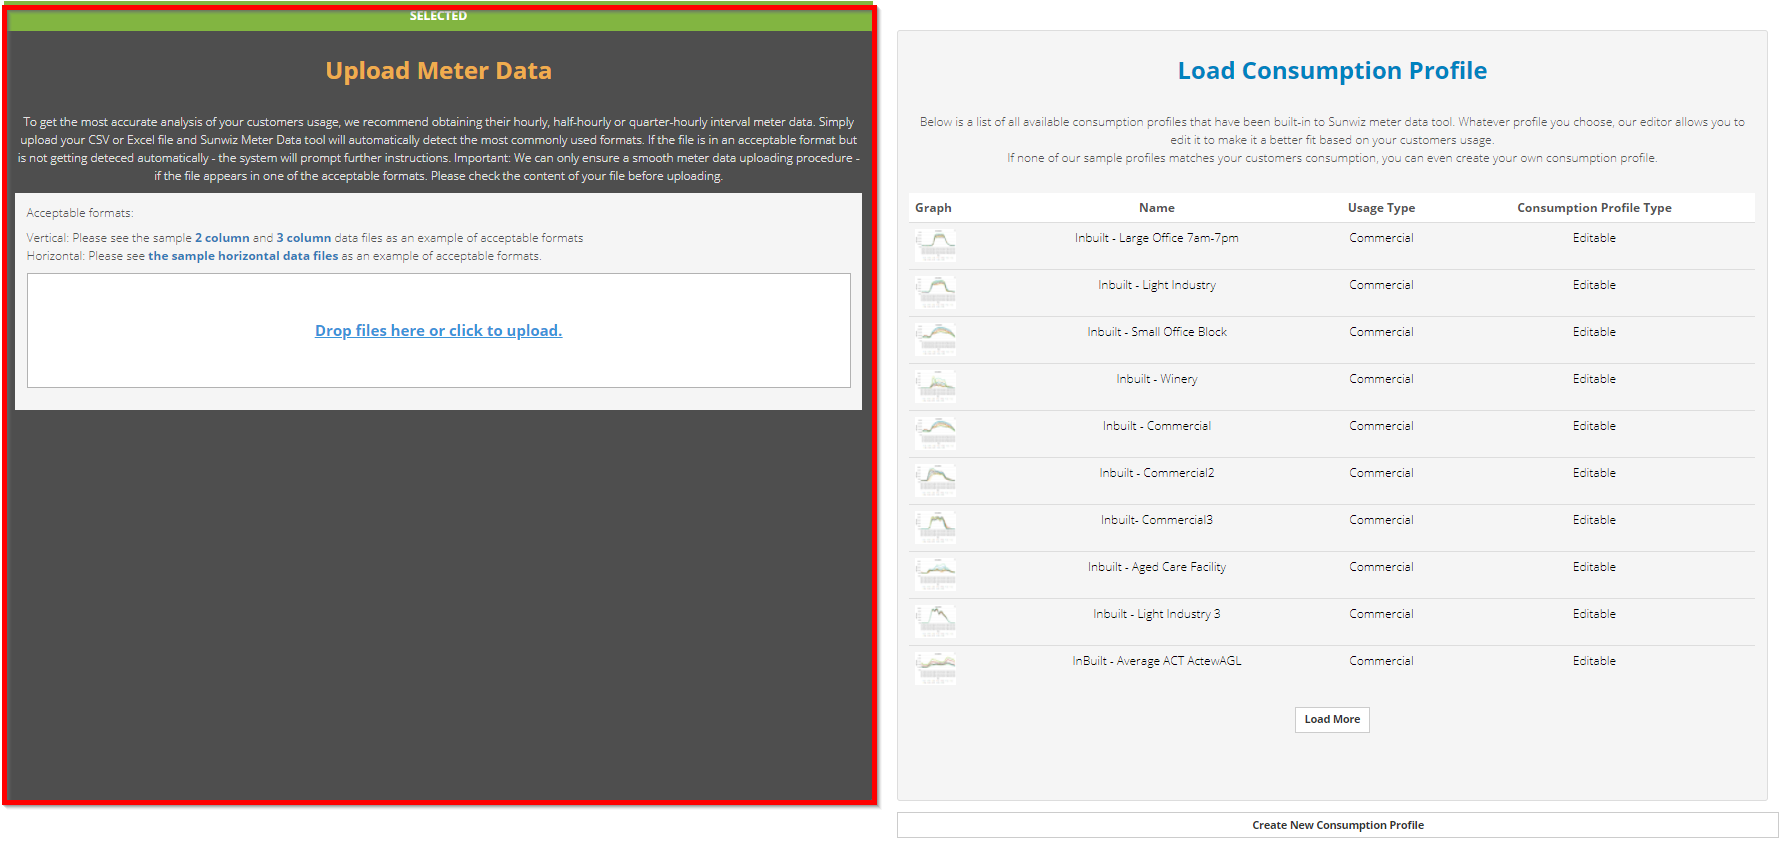Open the Inbuilt - Commercial graph thumbnail

pos(936,433)
